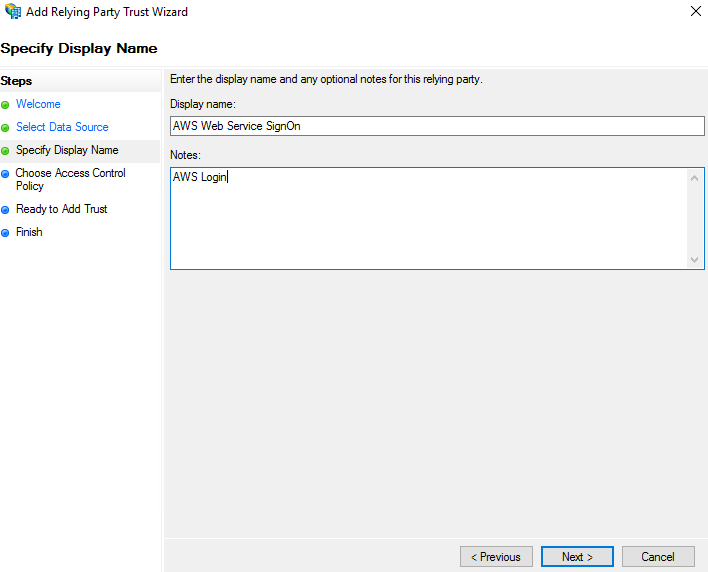
Task: Select the Finish step label
Action: coord(29,232)
